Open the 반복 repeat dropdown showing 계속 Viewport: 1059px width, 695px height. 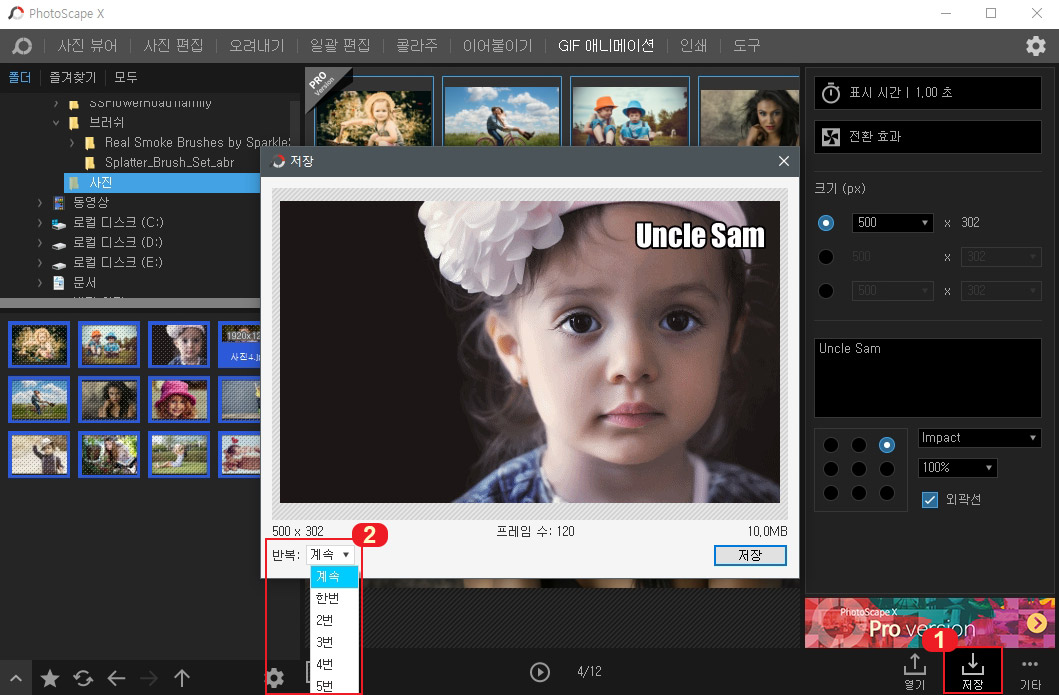[330, 555]
